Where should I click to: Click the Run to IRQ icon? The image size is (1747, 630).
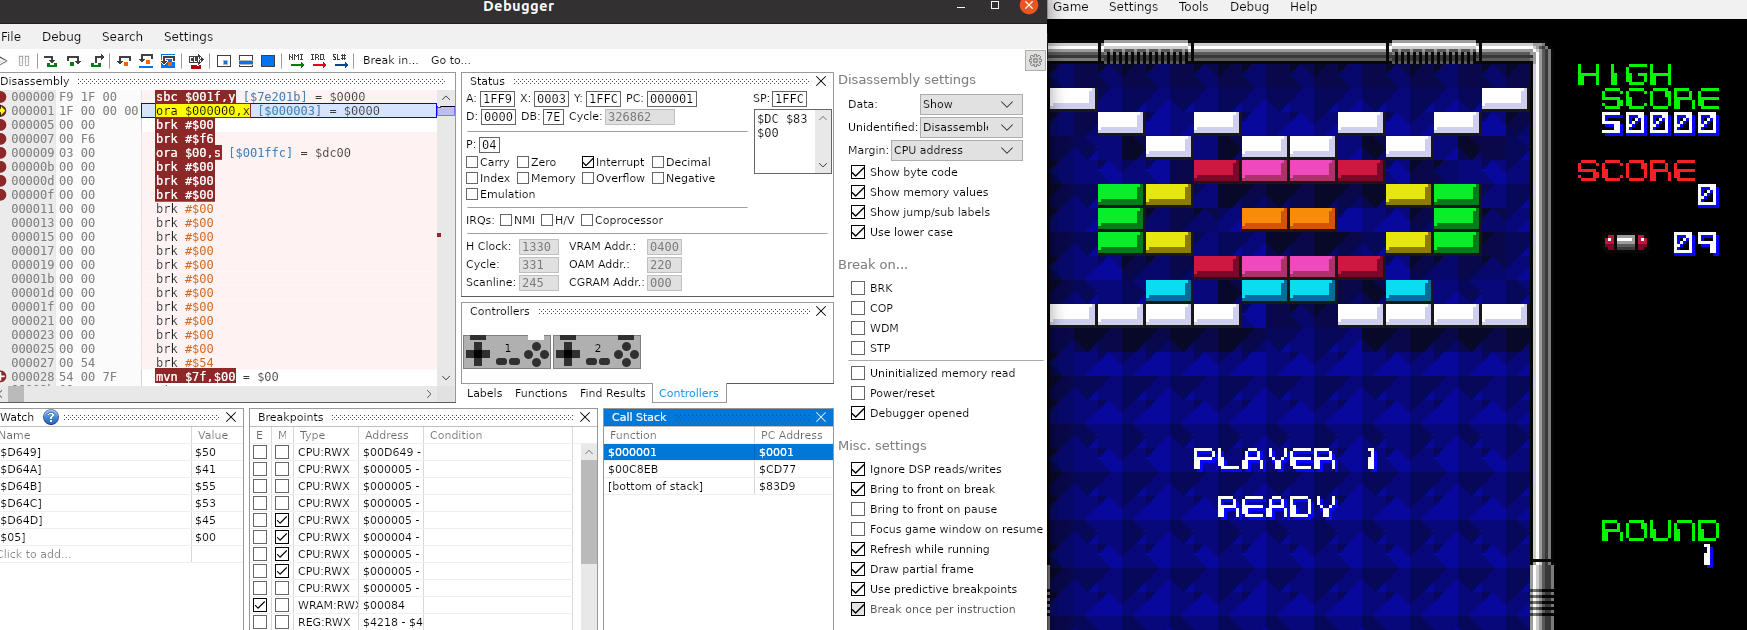click(318, 61)
